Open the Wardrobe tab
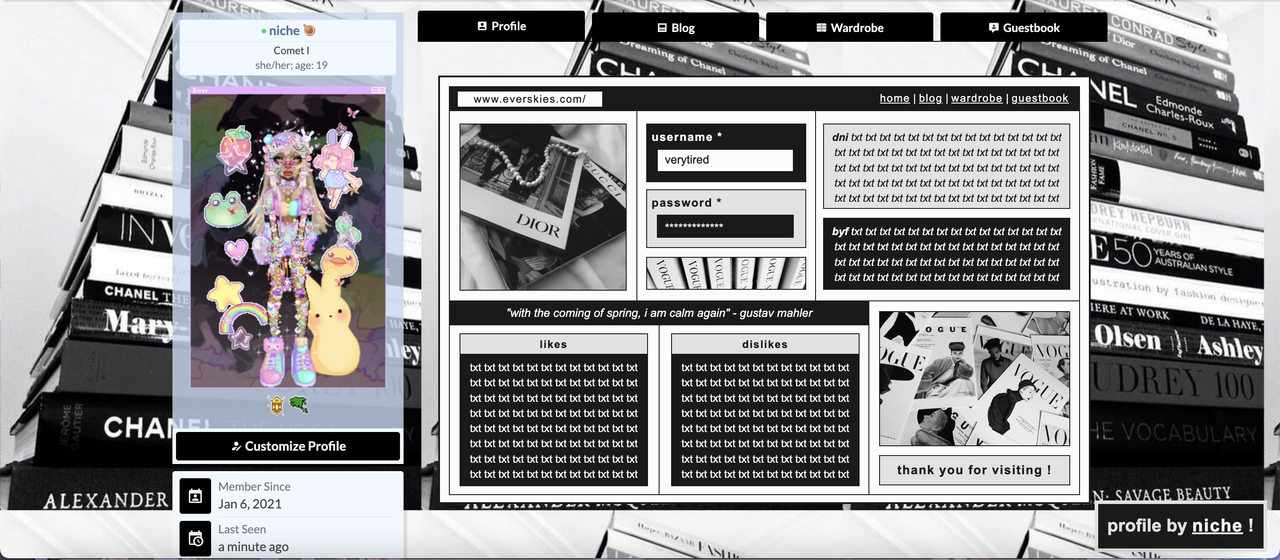The image size is (1280, 560). [x=849, y=28]
